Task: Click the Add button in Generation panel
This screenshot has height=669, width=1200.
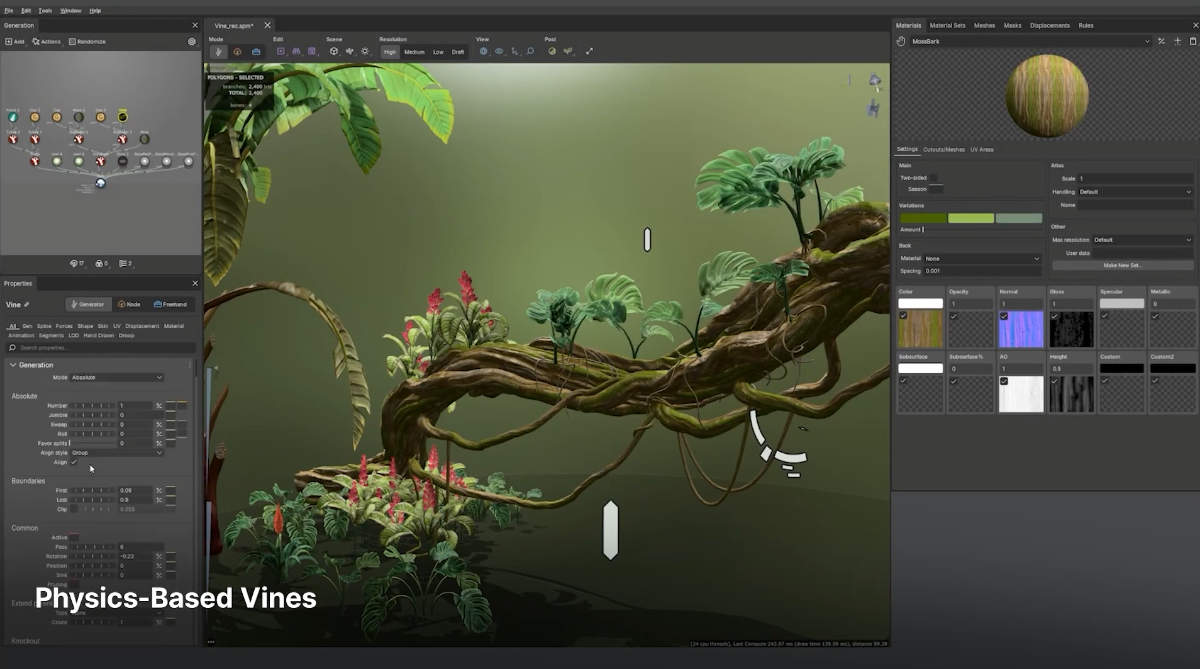Action: pos(15,42)
